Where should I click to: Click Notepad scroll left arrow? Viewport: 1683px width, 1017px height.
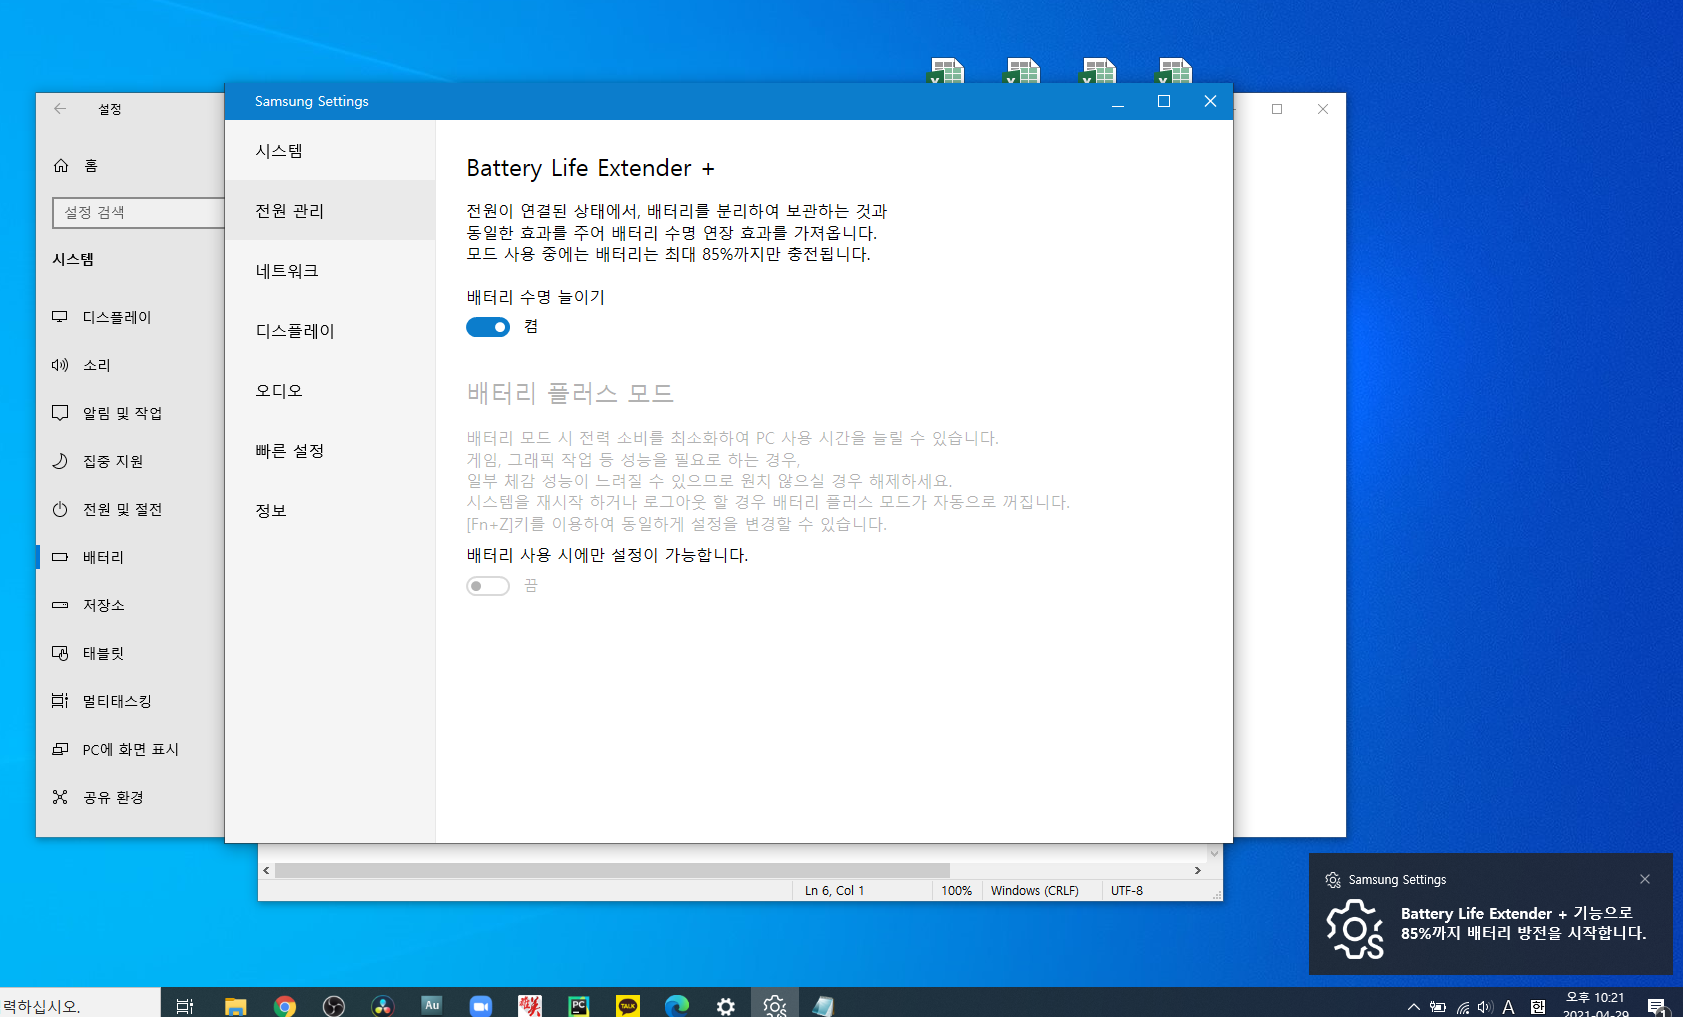pos(266,870)
